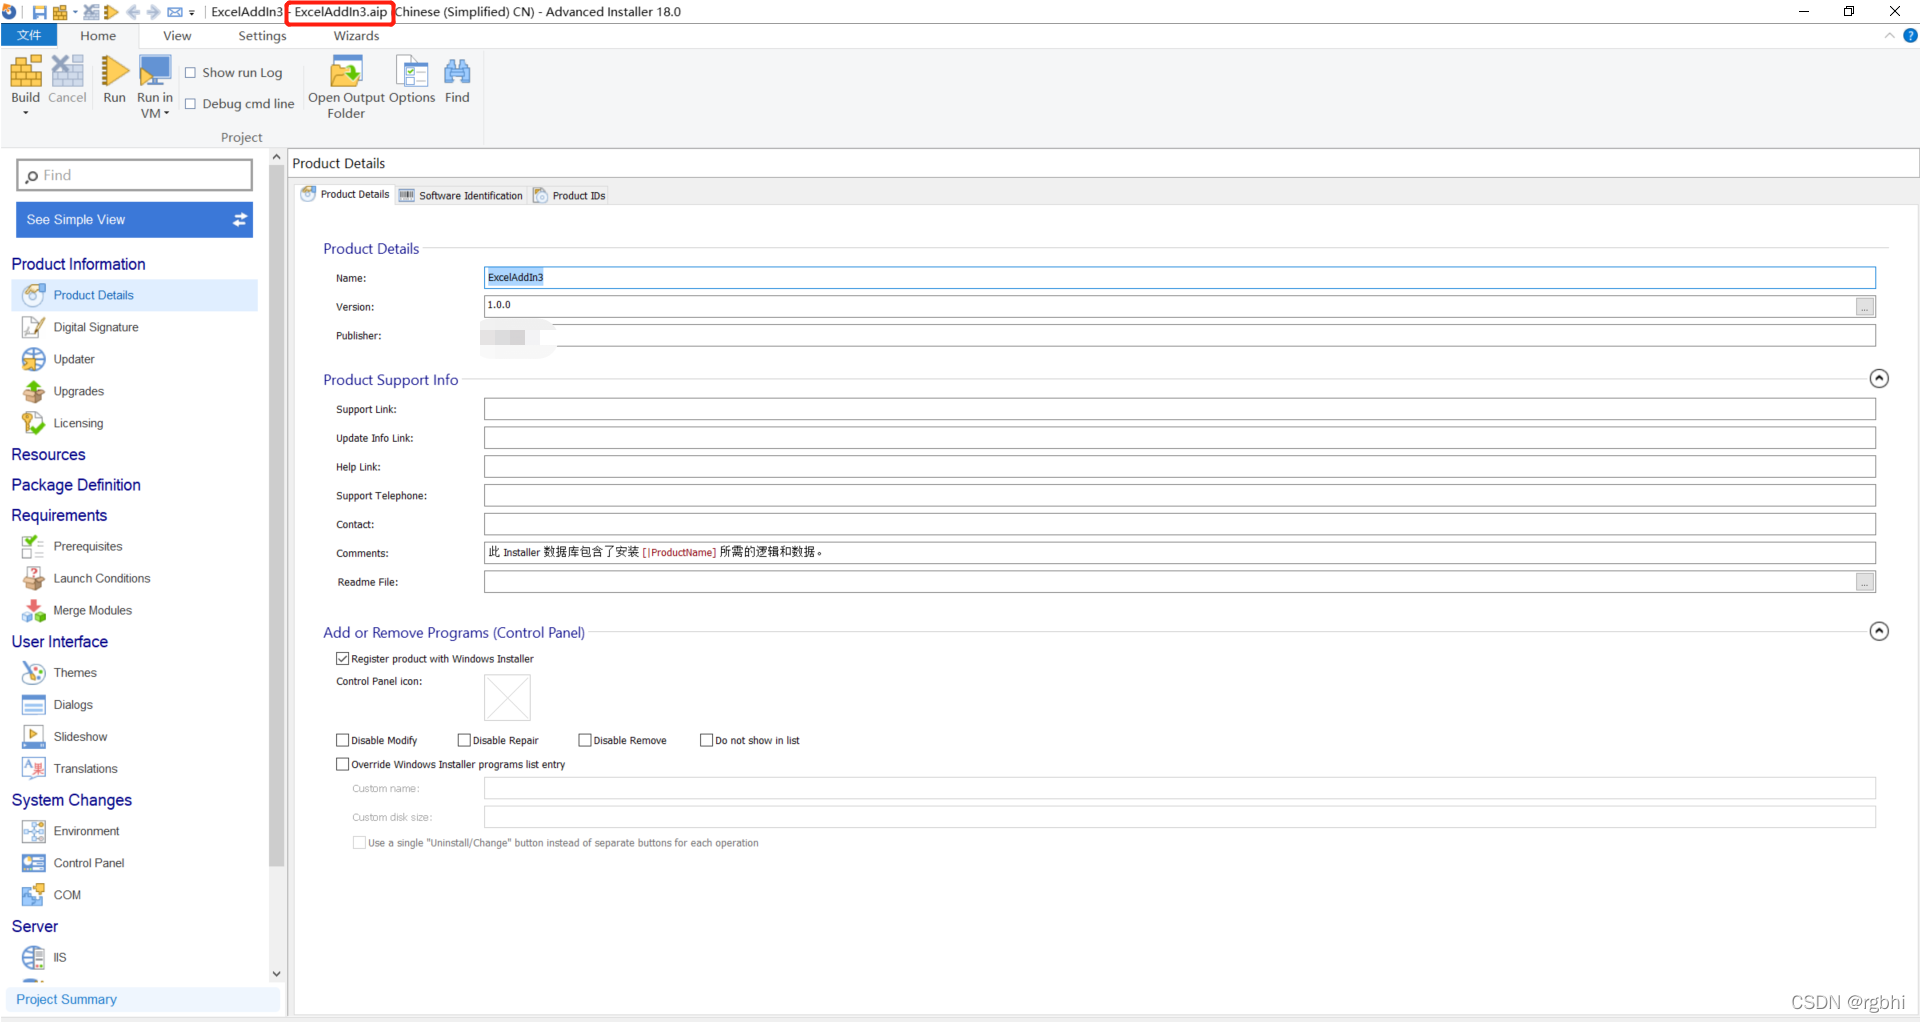Collapse the ribbon with the chevron
This screenshot has width=1920, height=1022.
coord(1890,35)
